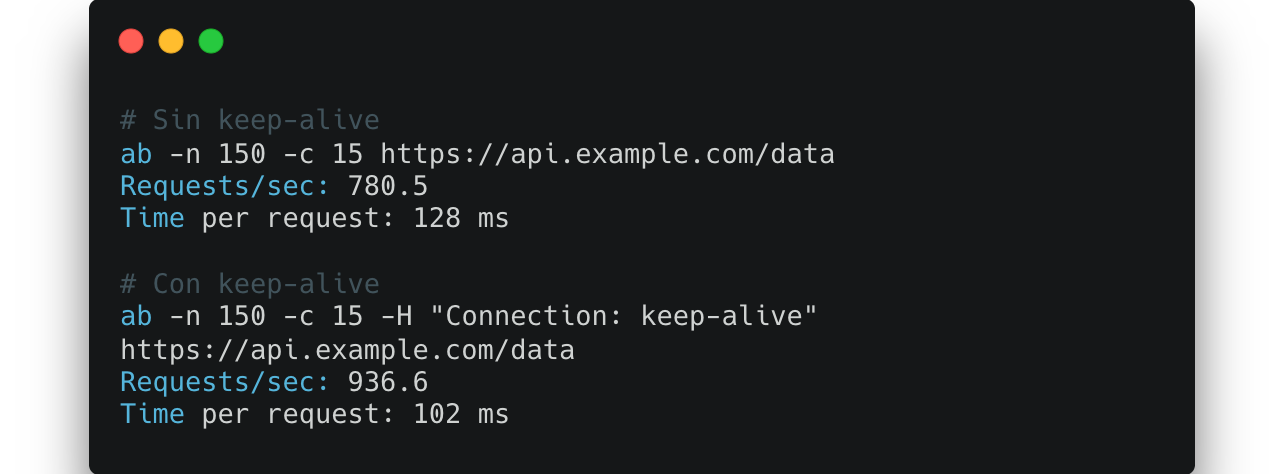Click the "Time" keyword on the 128 ms line

click(152, 218)
